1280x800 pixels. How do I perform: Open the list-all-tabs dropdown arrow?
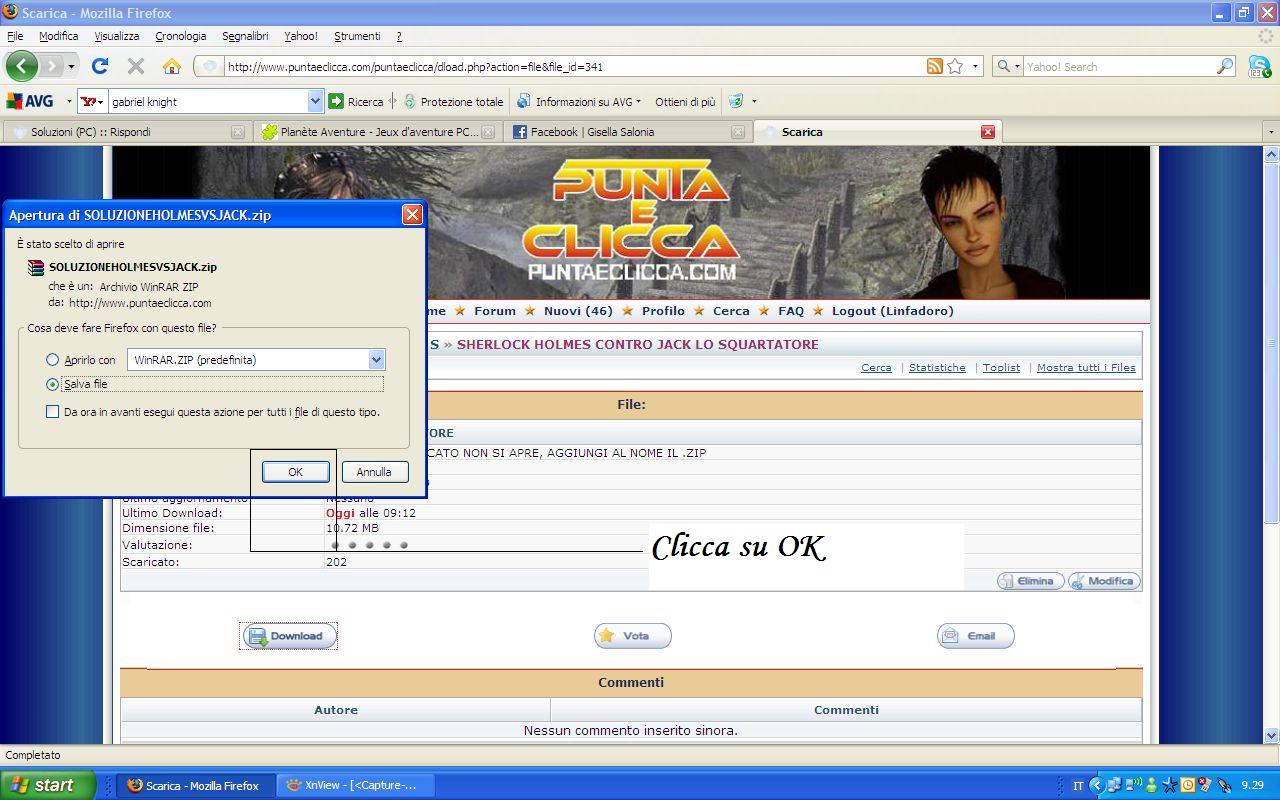pos(1270,132)
